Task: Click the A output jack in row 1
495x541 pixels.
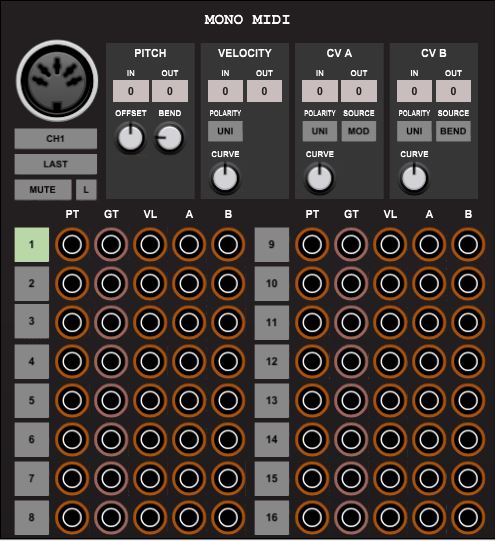Action: [x=189, y=245]
